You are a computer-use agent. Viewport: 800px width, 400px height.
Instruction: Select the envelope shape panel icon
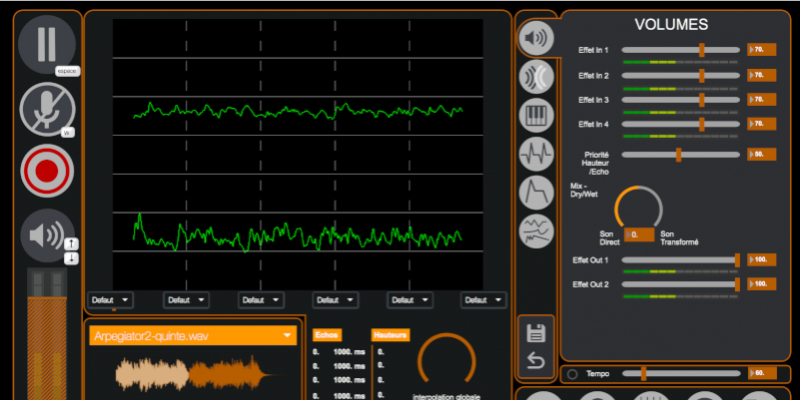(537, 192)
